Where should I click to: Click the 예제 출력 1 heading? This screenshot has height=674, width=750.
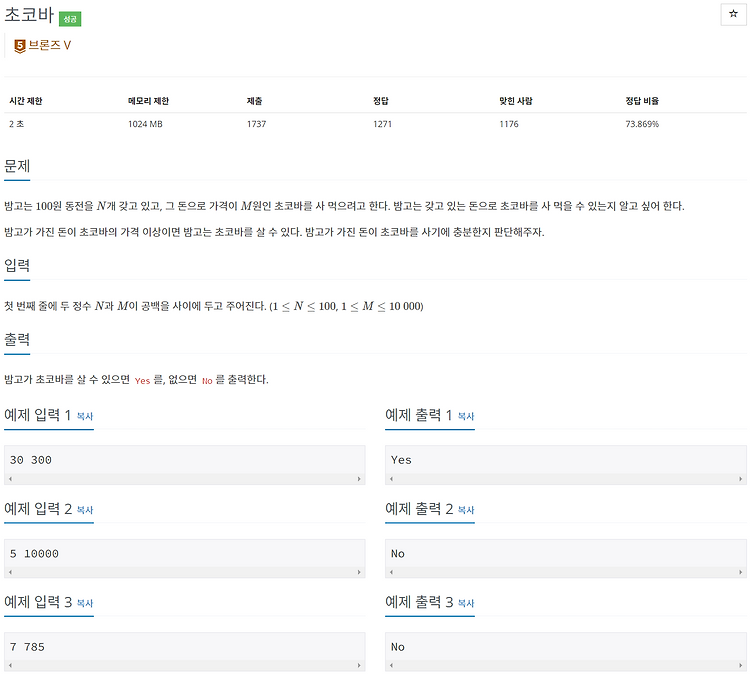(419, 415)
